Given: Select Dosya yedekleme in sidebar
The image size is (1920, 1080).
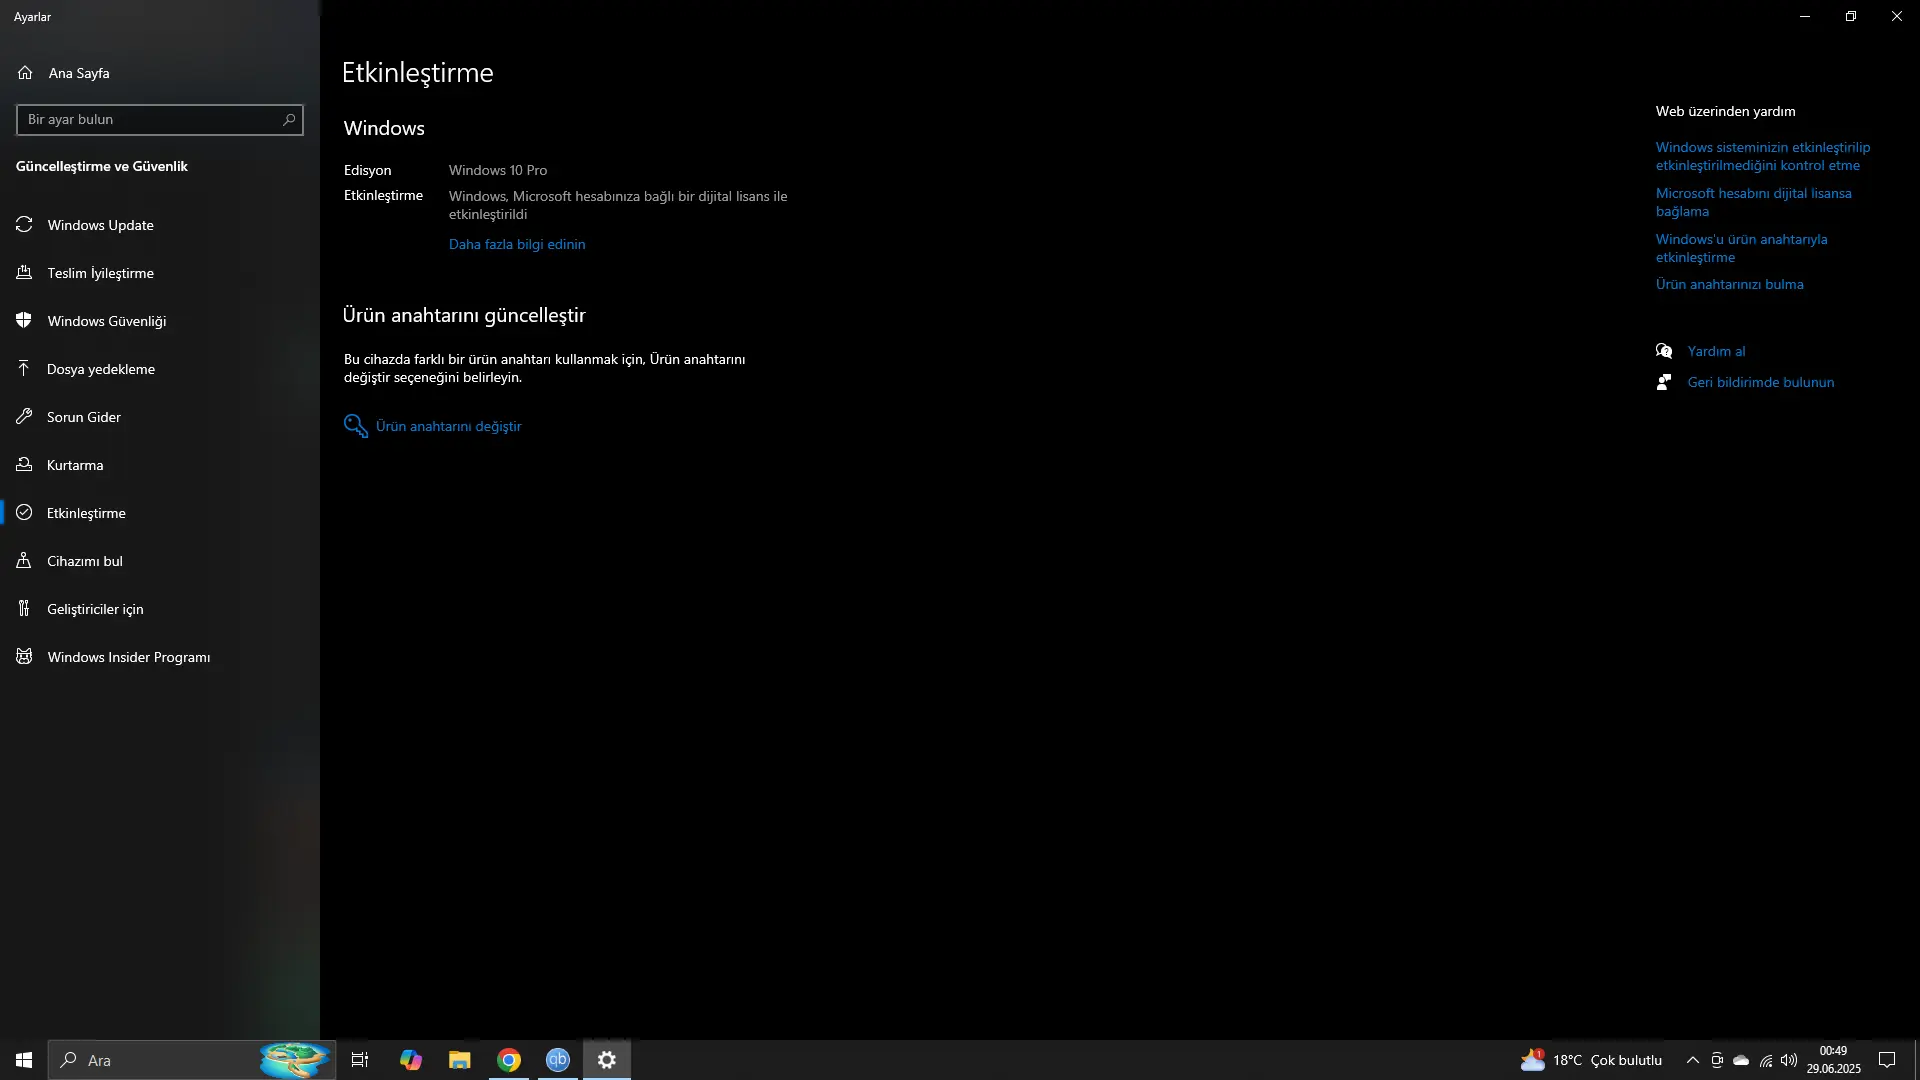Looking at the screenshot, I should click(160, 369).
